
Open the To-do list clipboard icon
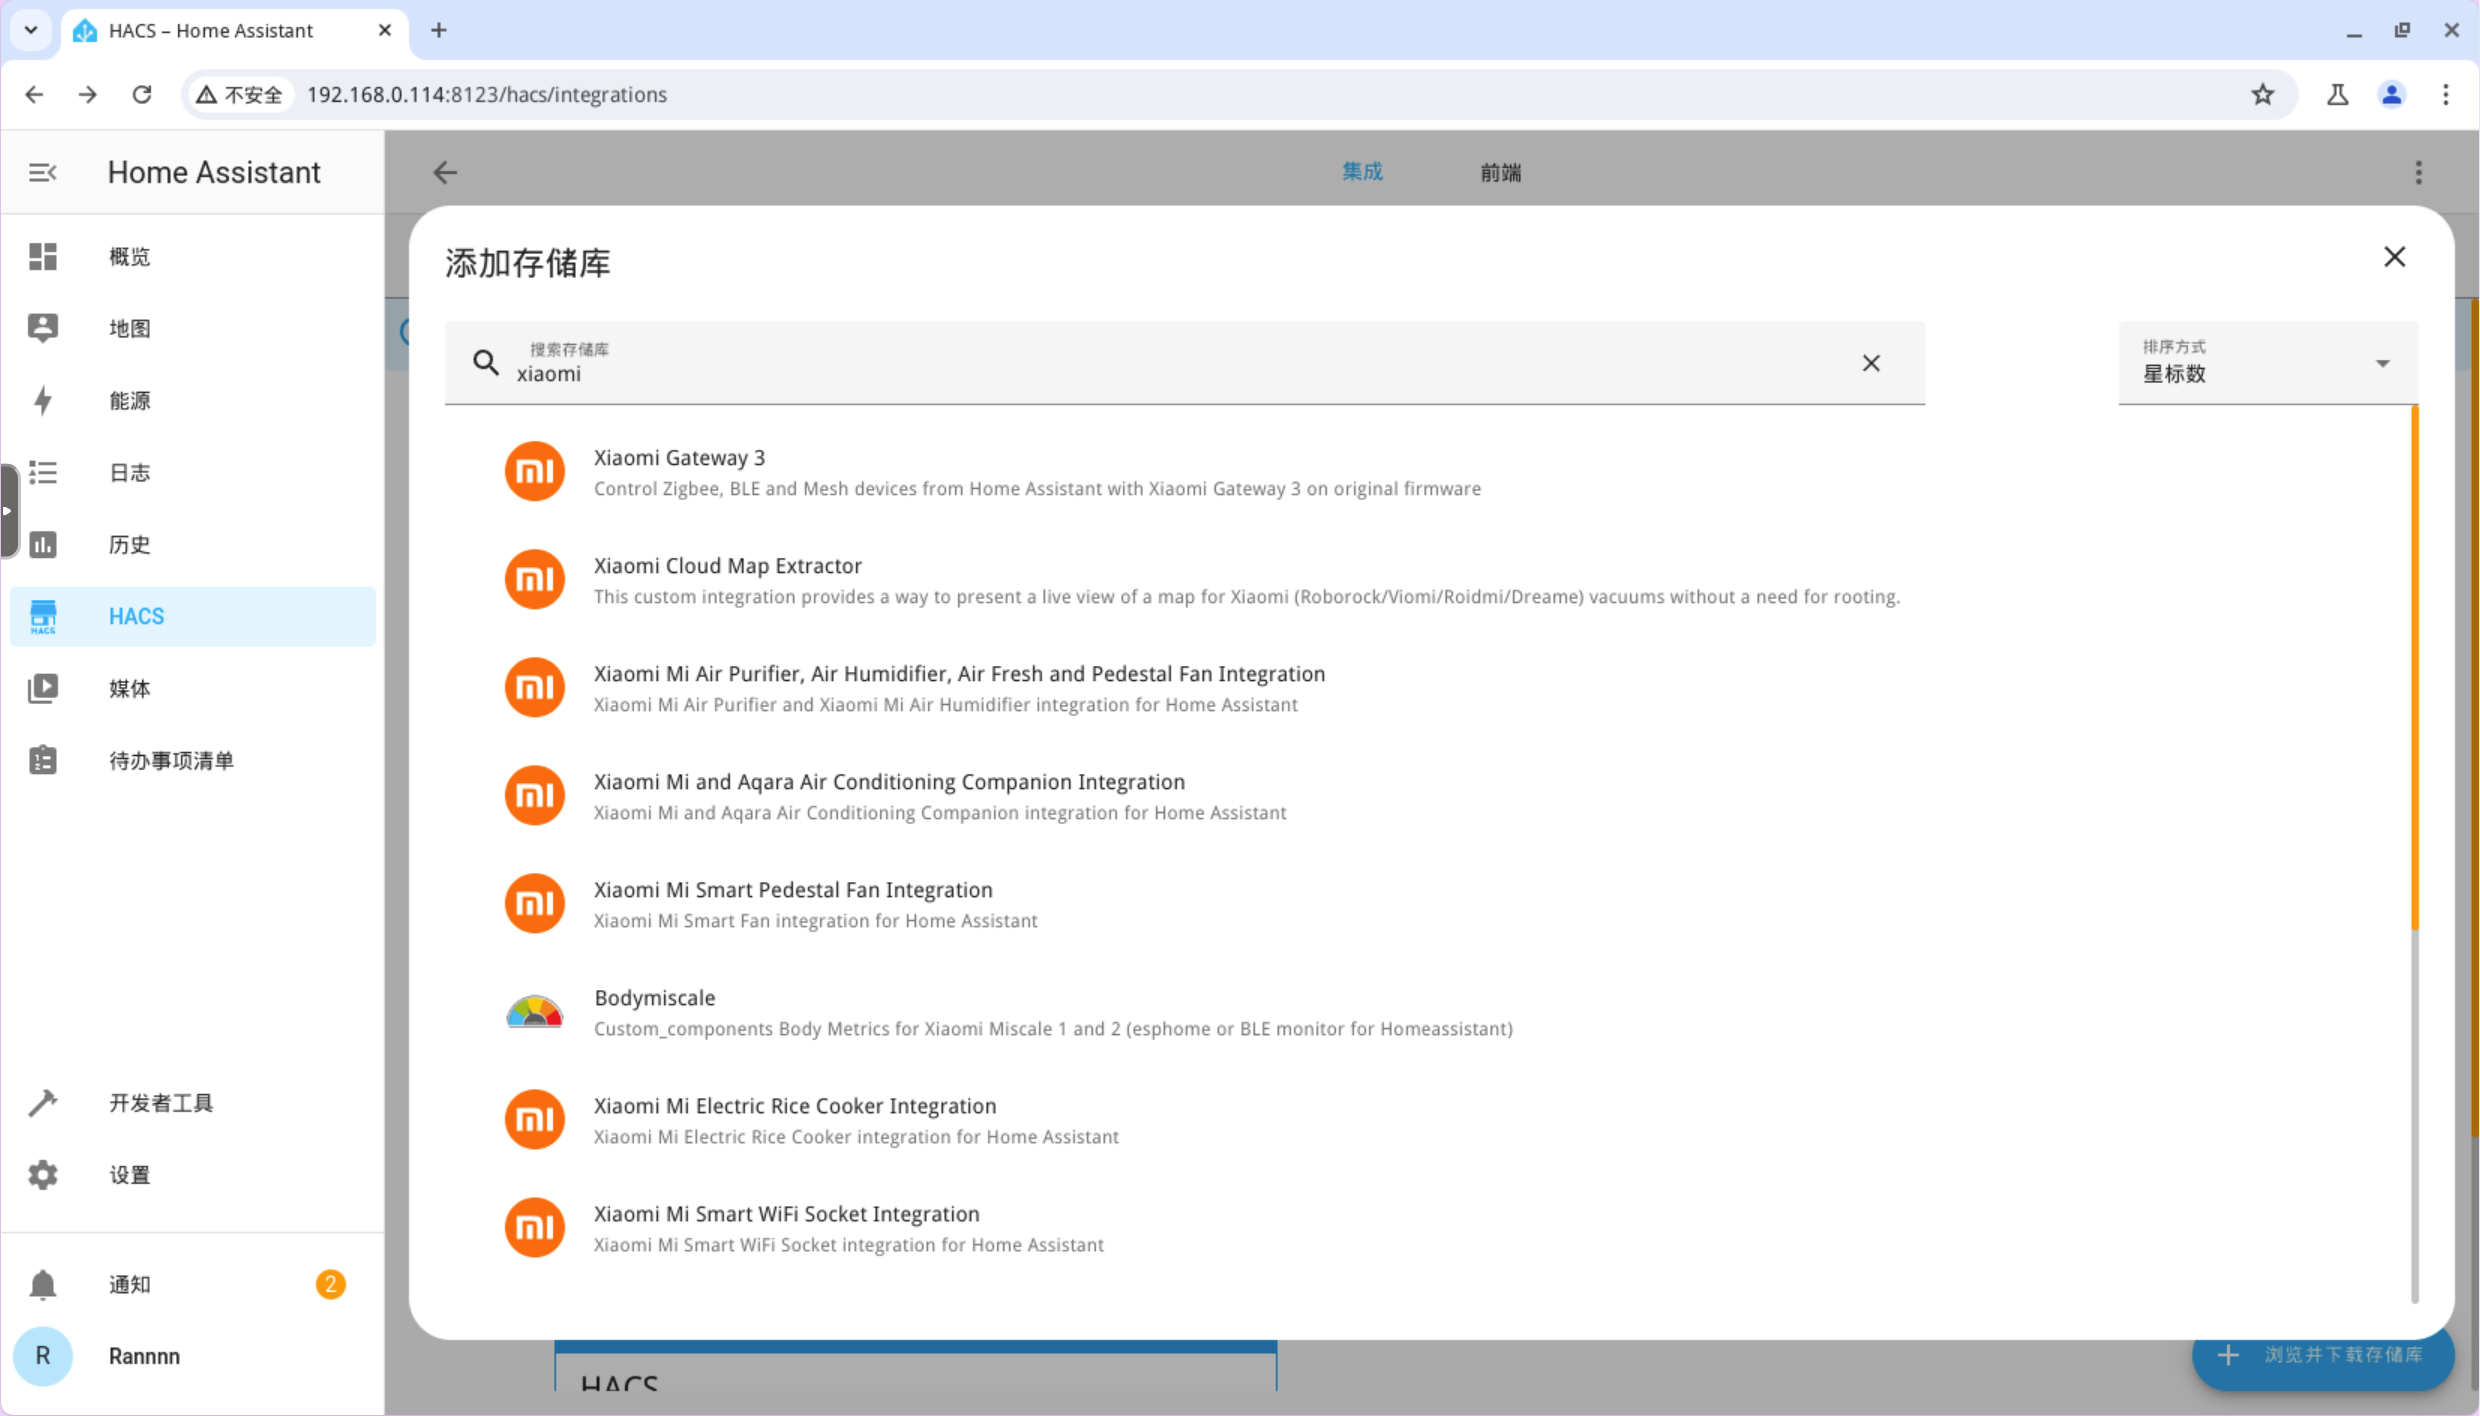click(43, 760)
